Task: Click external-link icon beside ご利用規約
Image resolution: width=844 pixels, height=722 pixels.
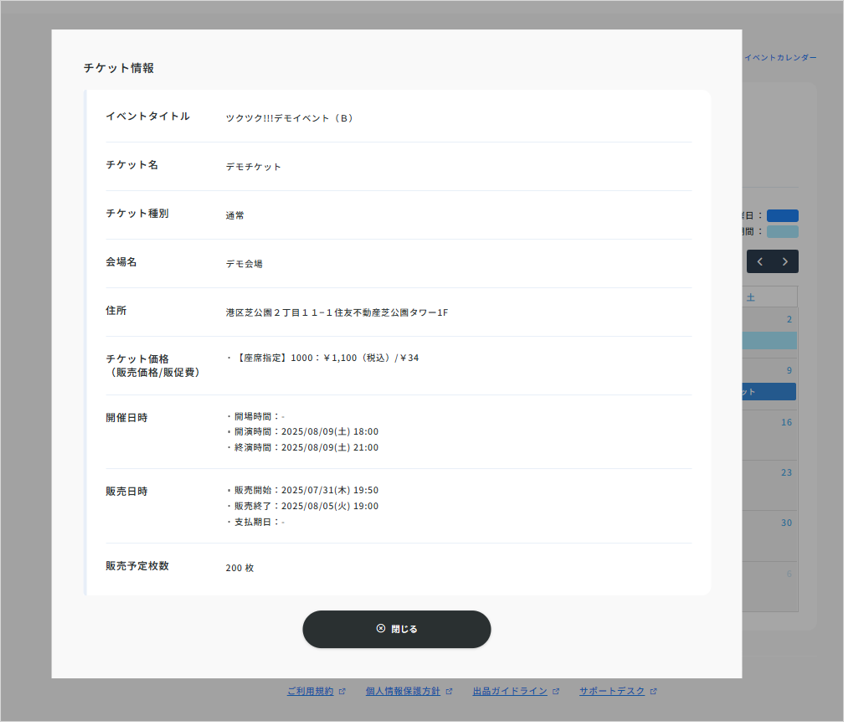Action: coord(342,691)
